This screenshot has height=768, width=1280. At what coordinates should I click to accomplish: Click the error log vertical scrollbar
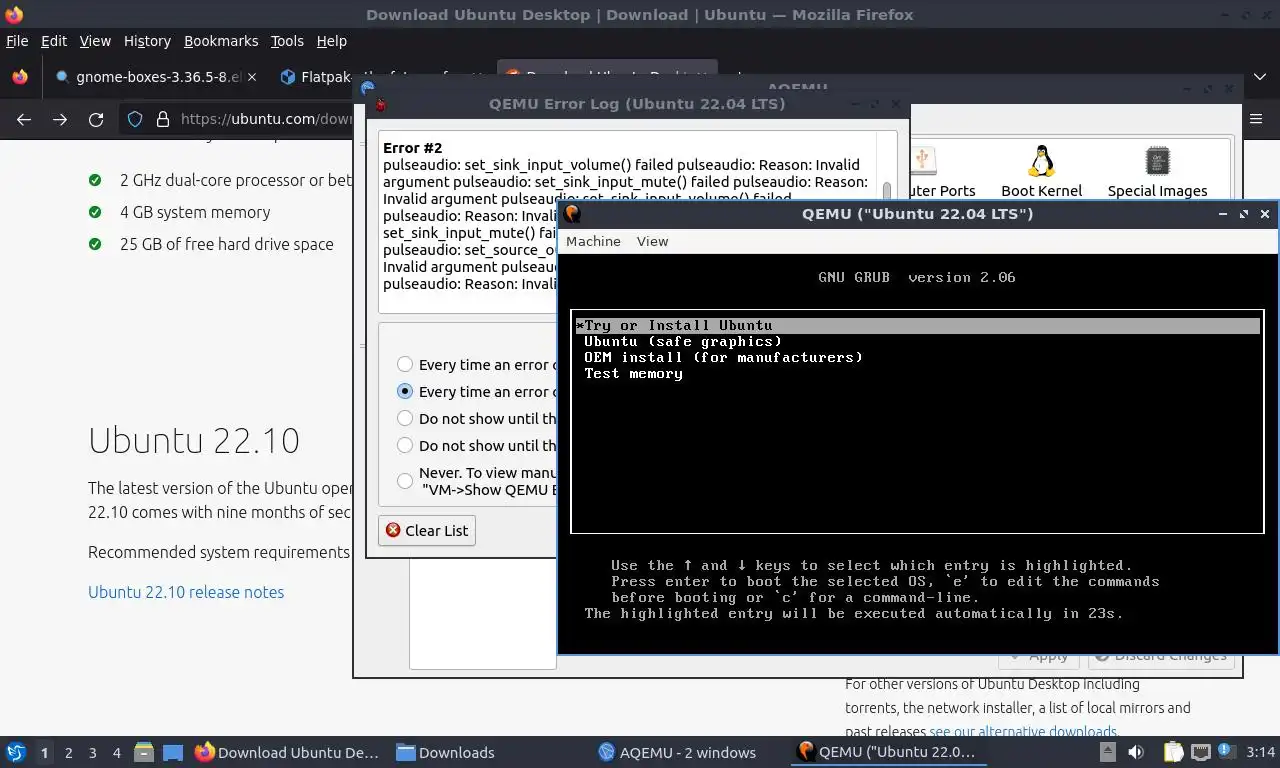pos(887,192)
